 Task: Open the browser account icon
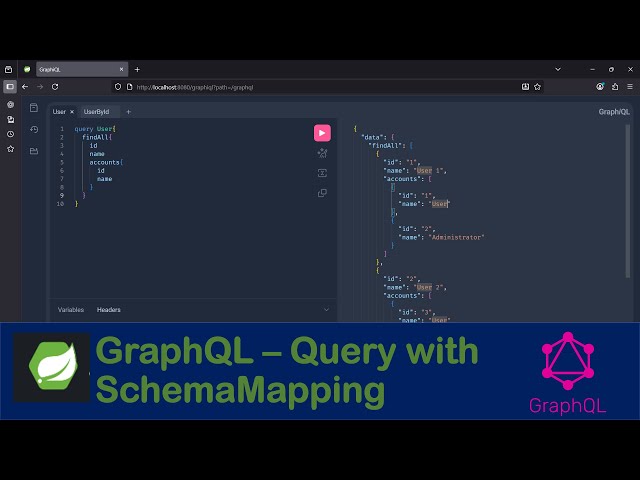600,87
